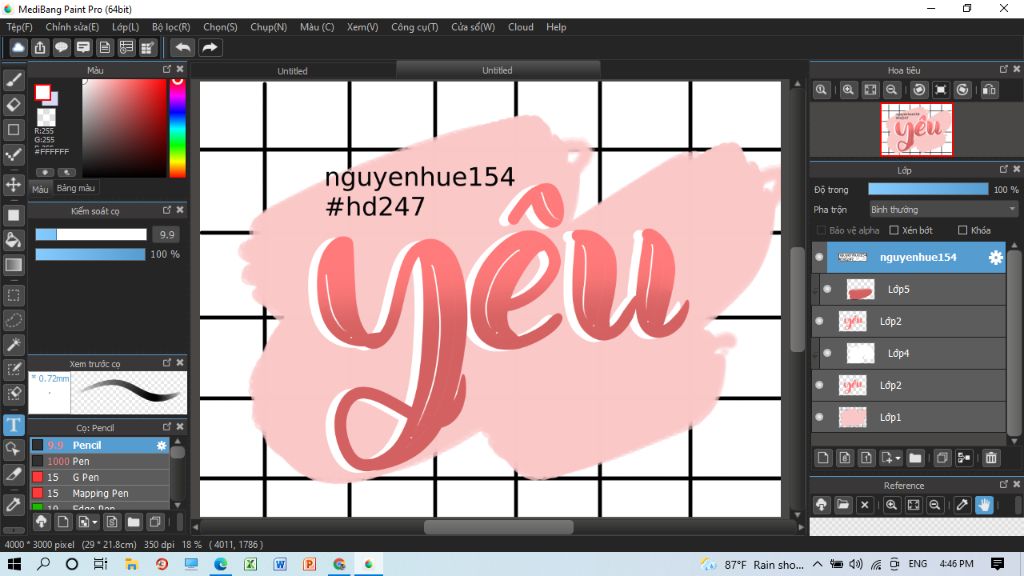Open the Tệp(F) menu
This screenshot has height=576, width=1024.
[x=20, y=27]
